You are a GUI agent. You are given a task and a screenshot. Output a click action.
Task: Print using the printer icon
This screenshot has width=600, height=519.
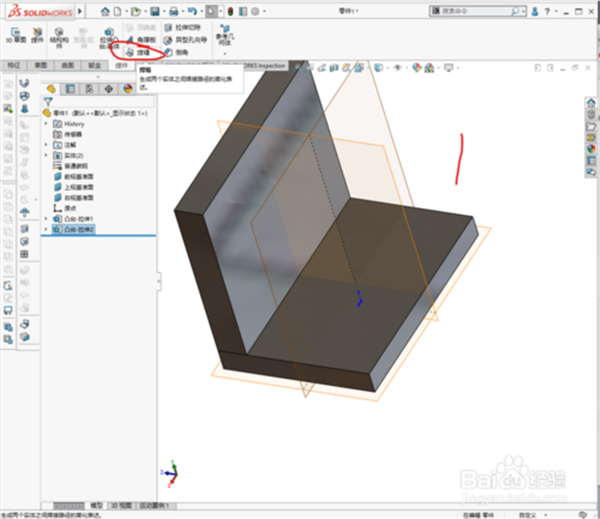(173, 11)
